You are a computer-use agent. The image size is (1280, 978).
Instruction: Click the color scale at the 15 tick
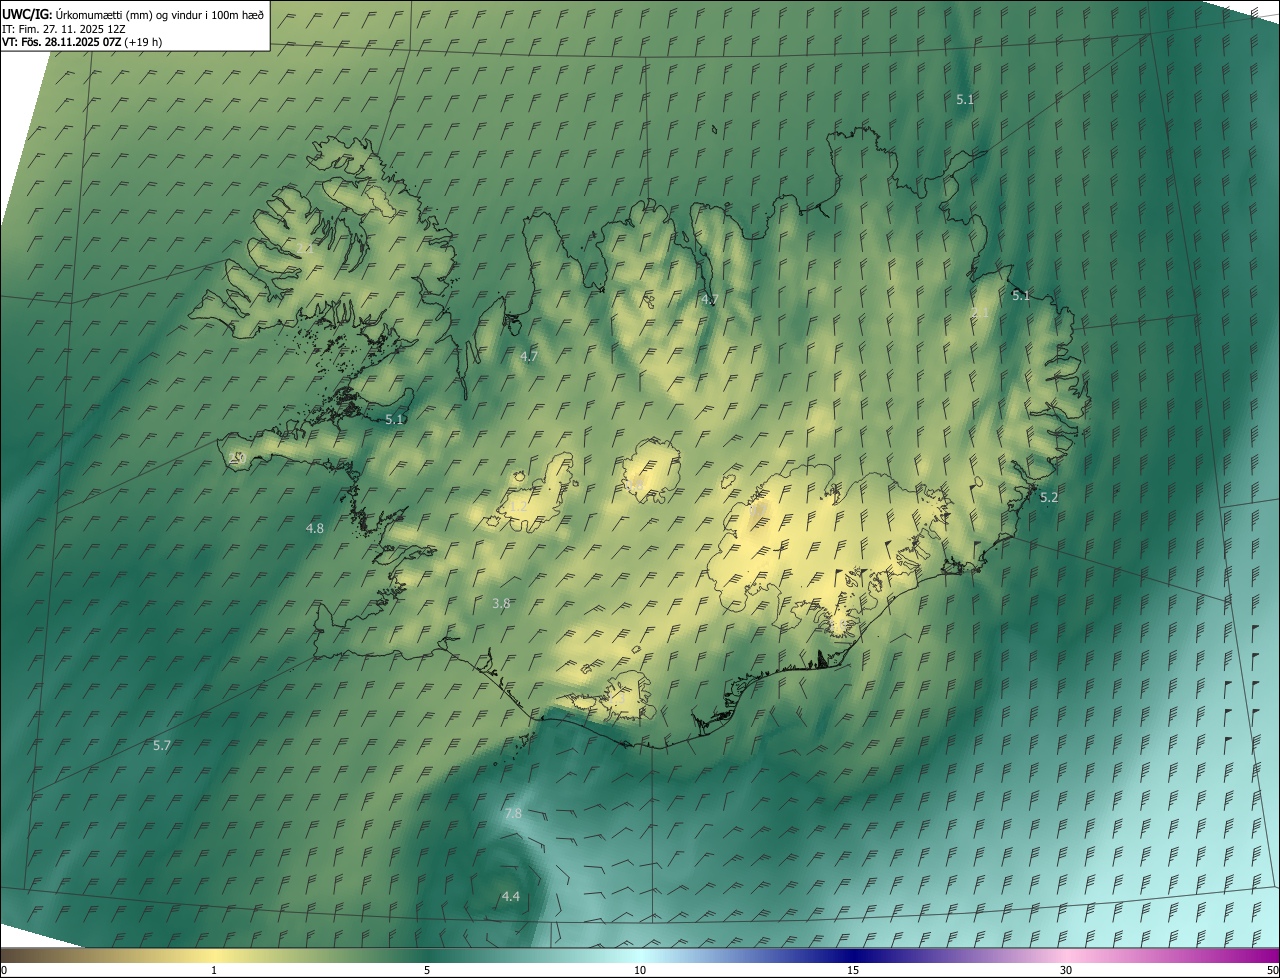click(853, 970)
